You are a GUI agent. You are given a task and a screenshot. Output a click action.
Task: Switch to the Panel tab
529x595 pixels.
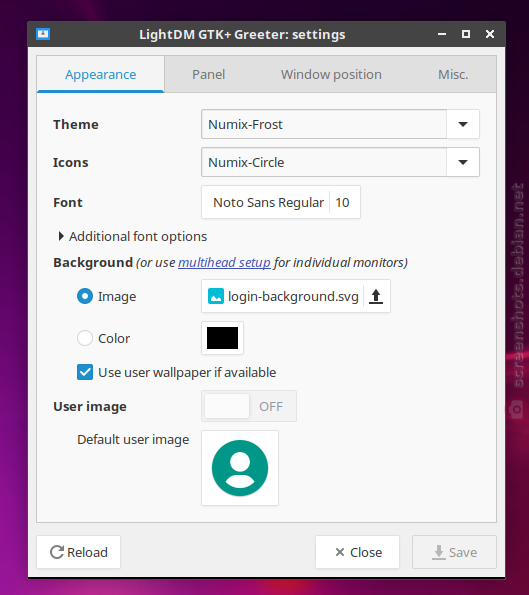[208, 74]
